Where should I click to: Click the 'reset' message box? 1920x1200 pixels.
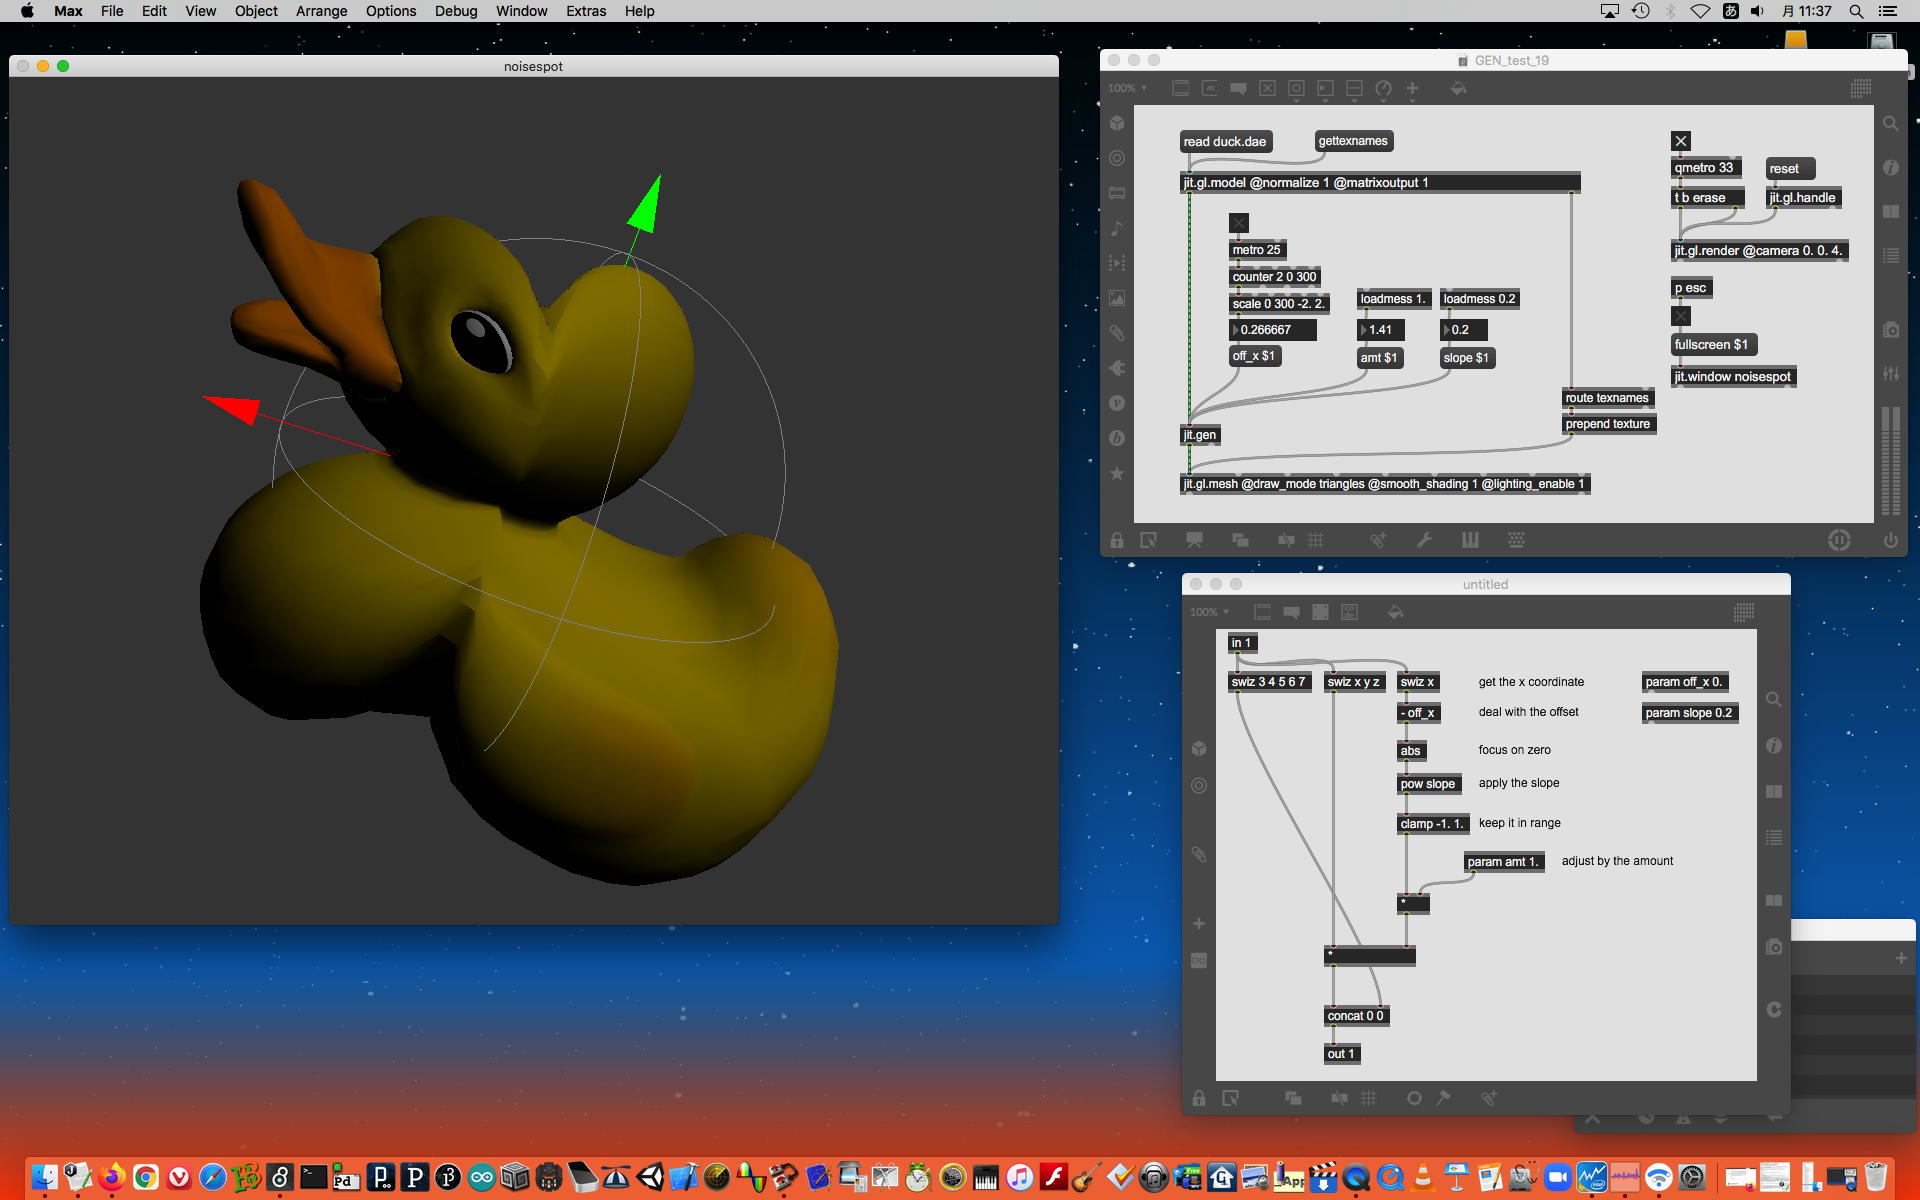[1788, 168]
